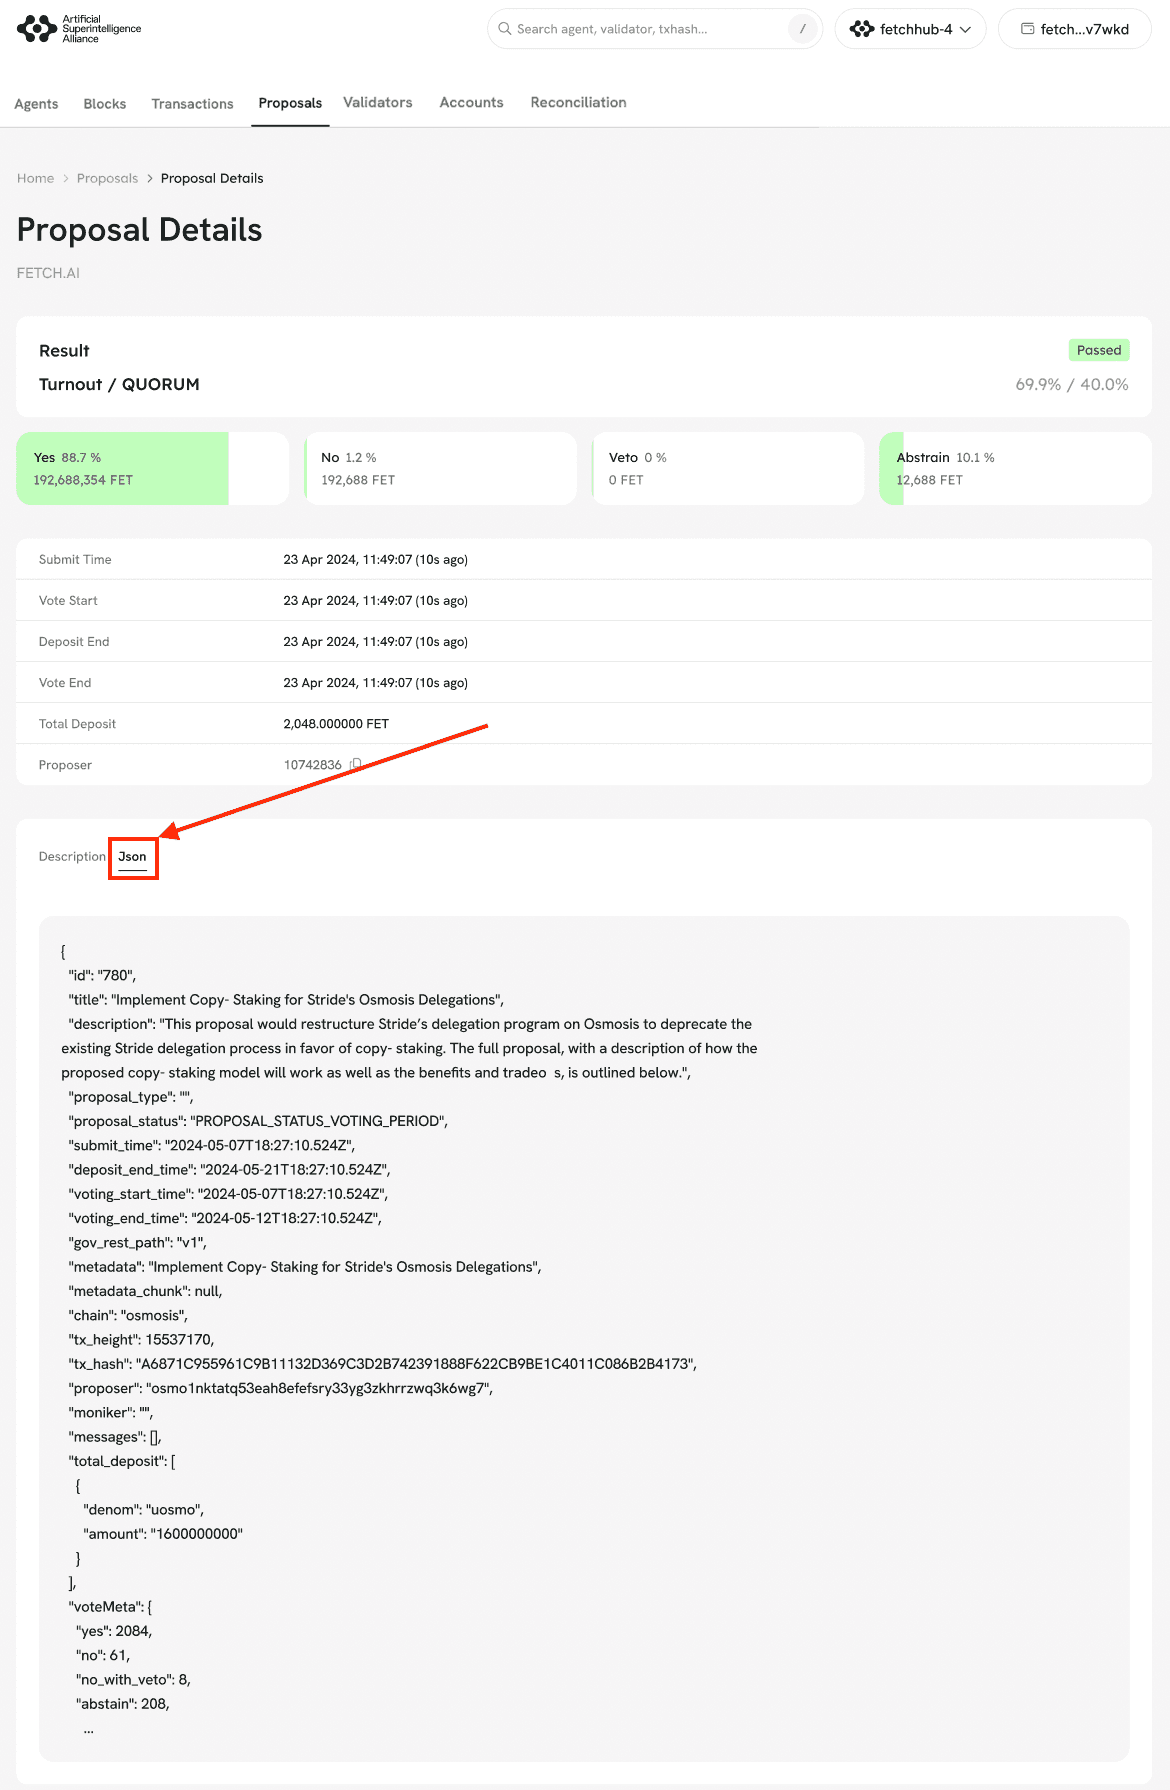This screenshot has width=1170, height=1790.
Task: Copy the proposer address 10742836
Action: click(x=355, y=764)
